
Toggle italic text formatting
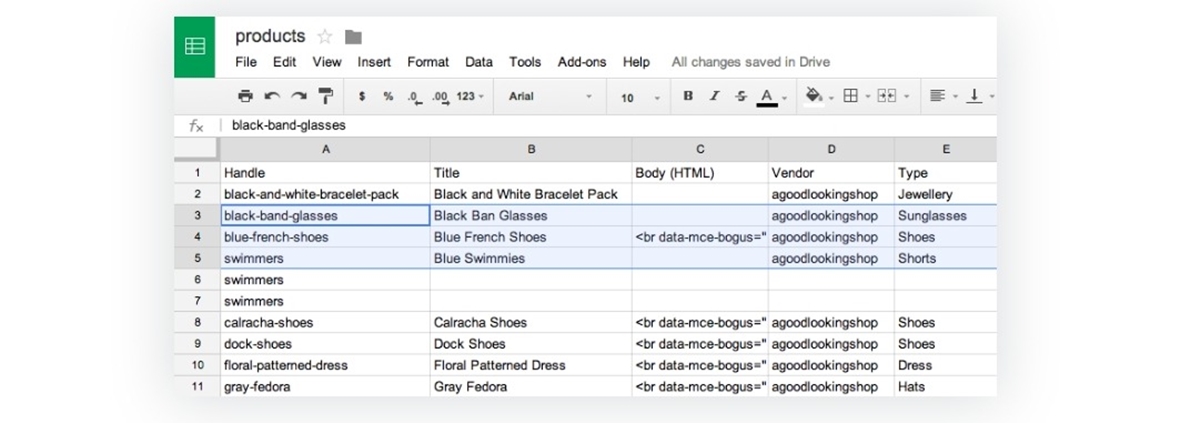714,96
